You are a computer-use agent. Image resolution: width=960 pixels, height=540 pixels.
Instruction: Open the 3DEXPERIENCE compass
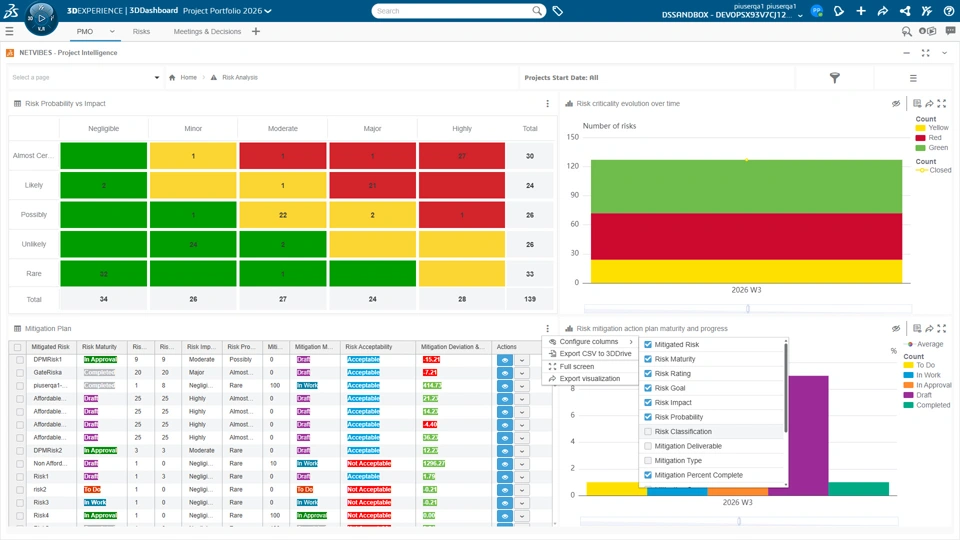41,18
